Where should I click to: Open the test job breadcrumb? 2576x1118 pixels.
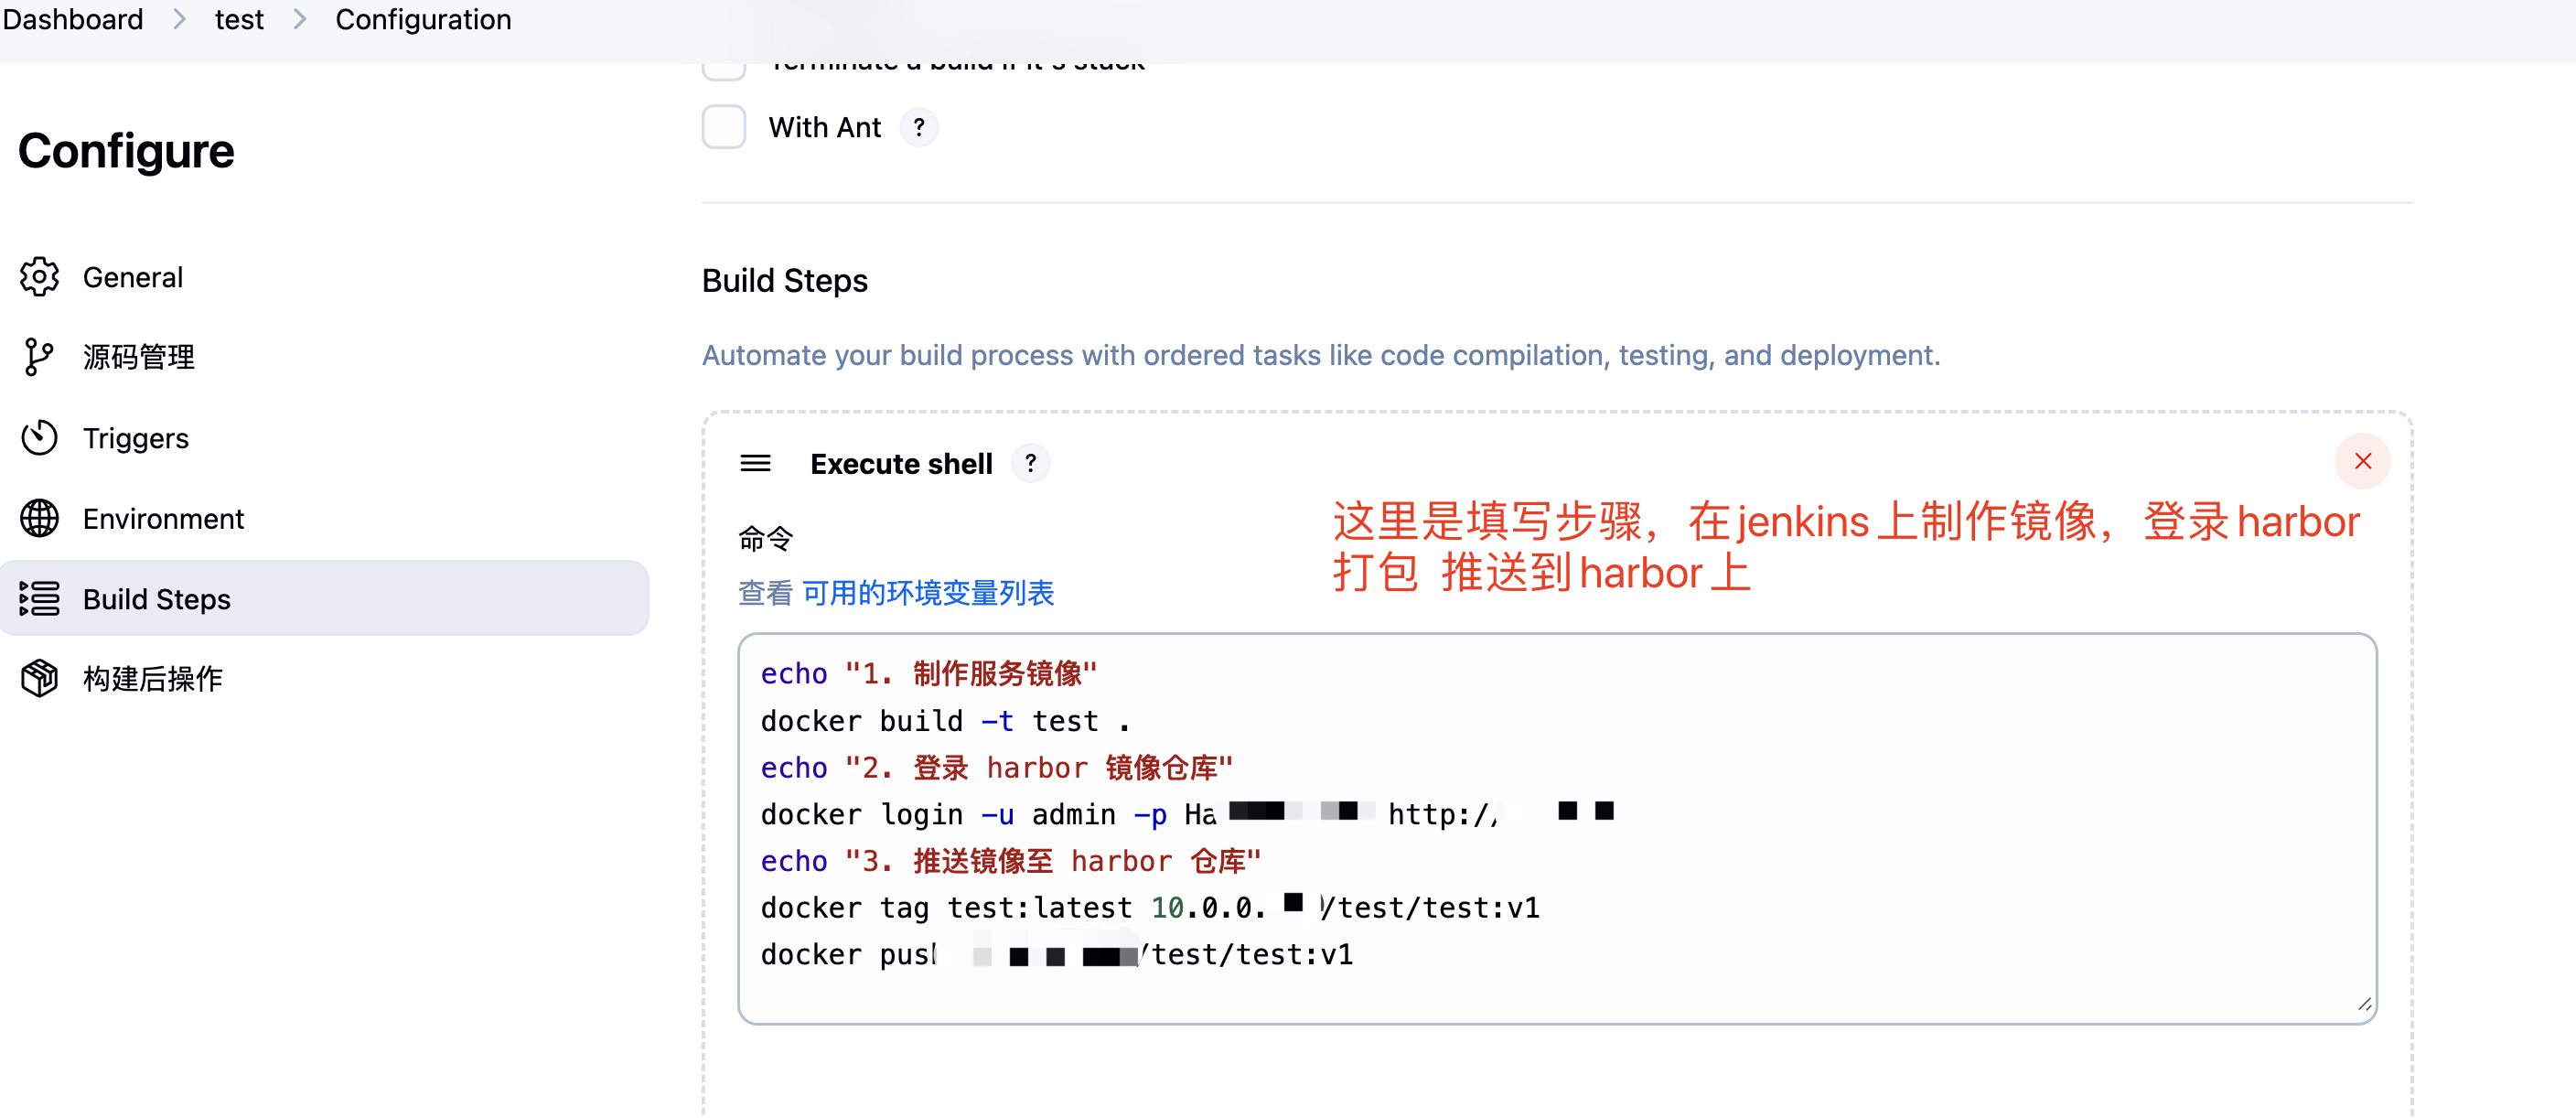click(x=239, y=19)
